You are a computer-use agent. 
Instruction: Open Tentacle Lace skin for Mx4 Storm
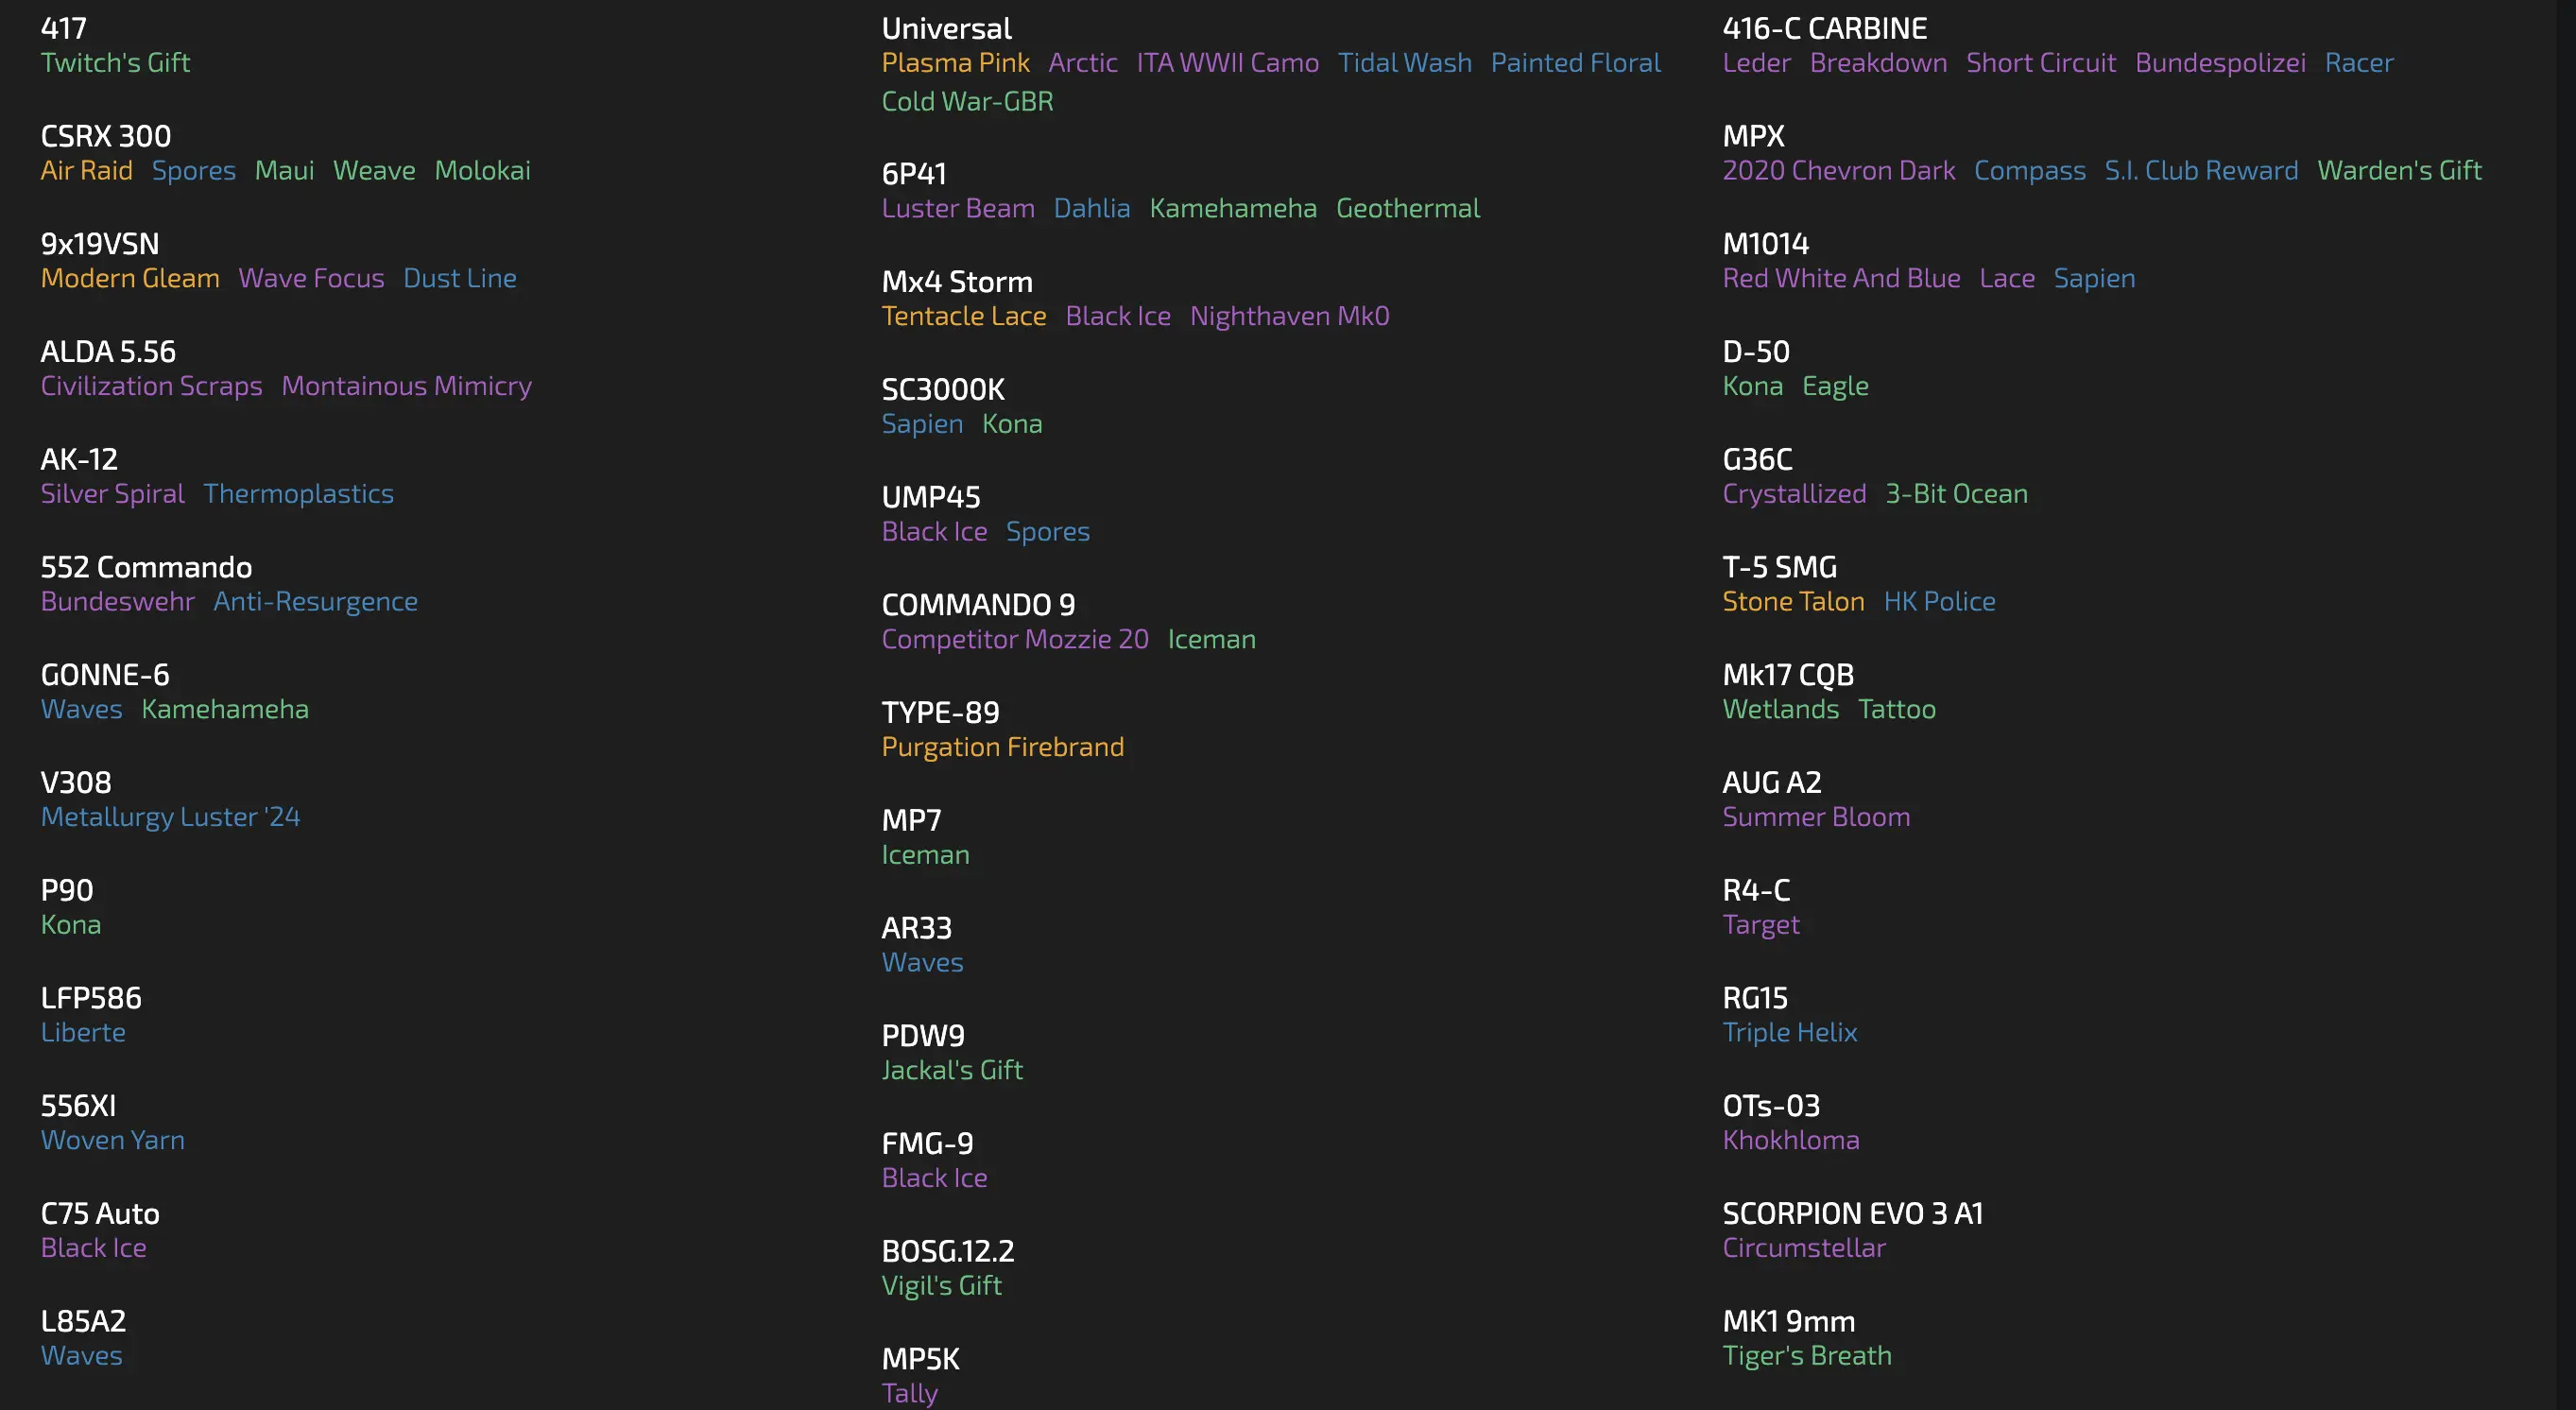click(x=963, y=317)
